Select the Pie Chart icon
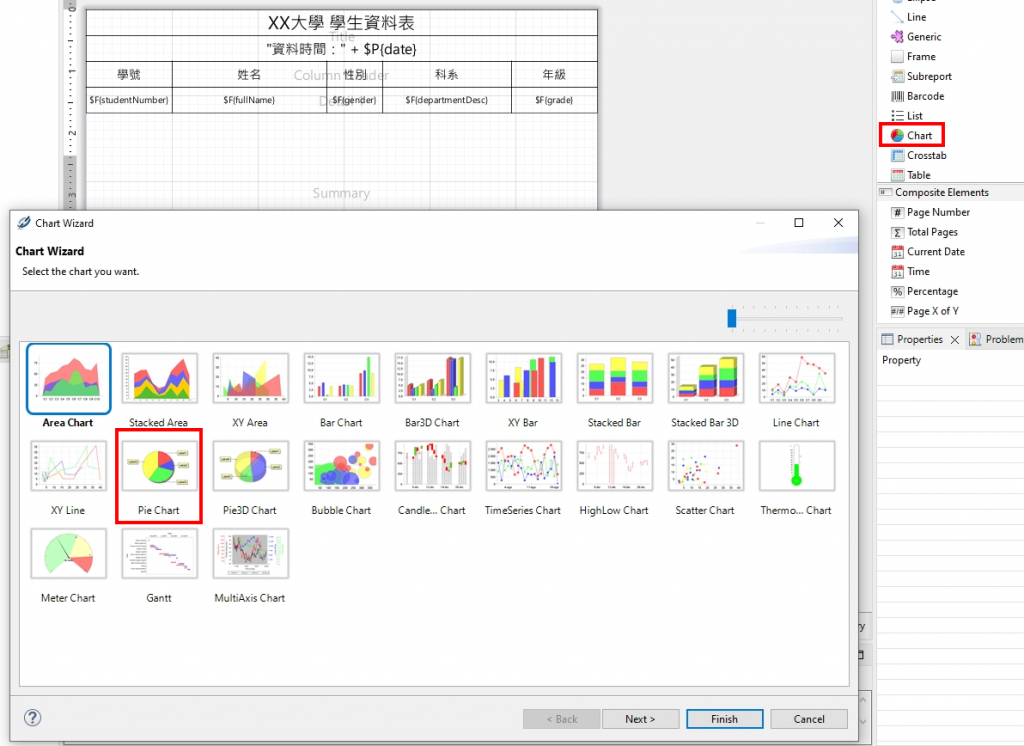This screenshot has height=746, width=1024. pyautogui.click(x=159, y=466)
